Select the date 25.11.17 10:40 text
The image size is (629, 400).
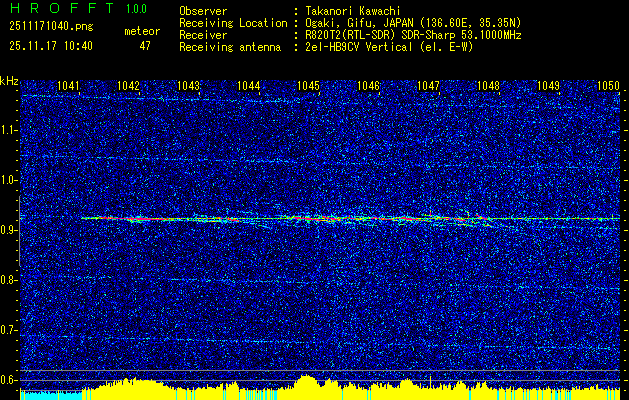(x=51, y=45)
